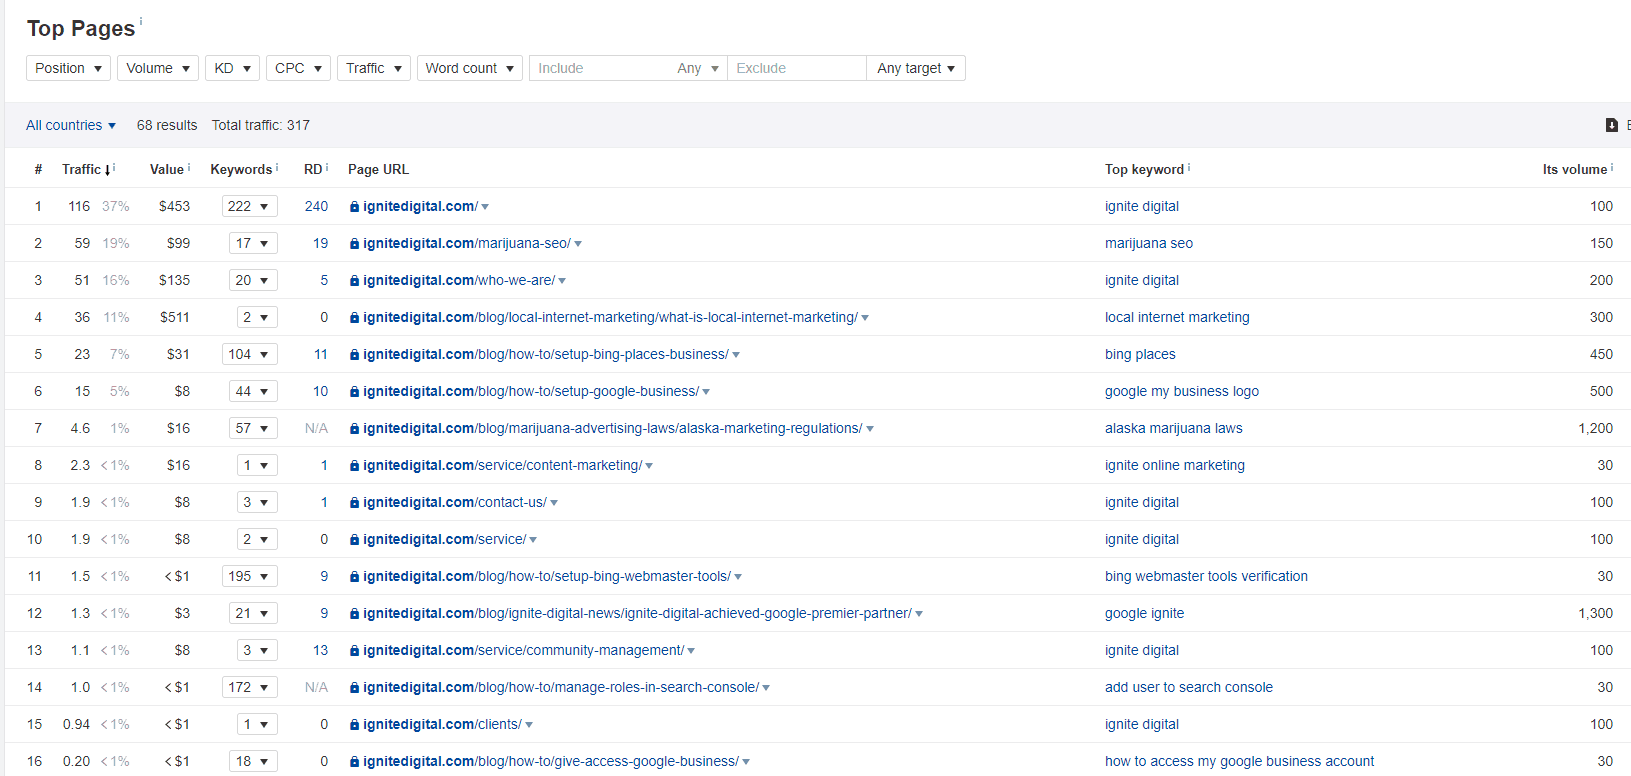Open the Any target dropdown

(916, 68)
